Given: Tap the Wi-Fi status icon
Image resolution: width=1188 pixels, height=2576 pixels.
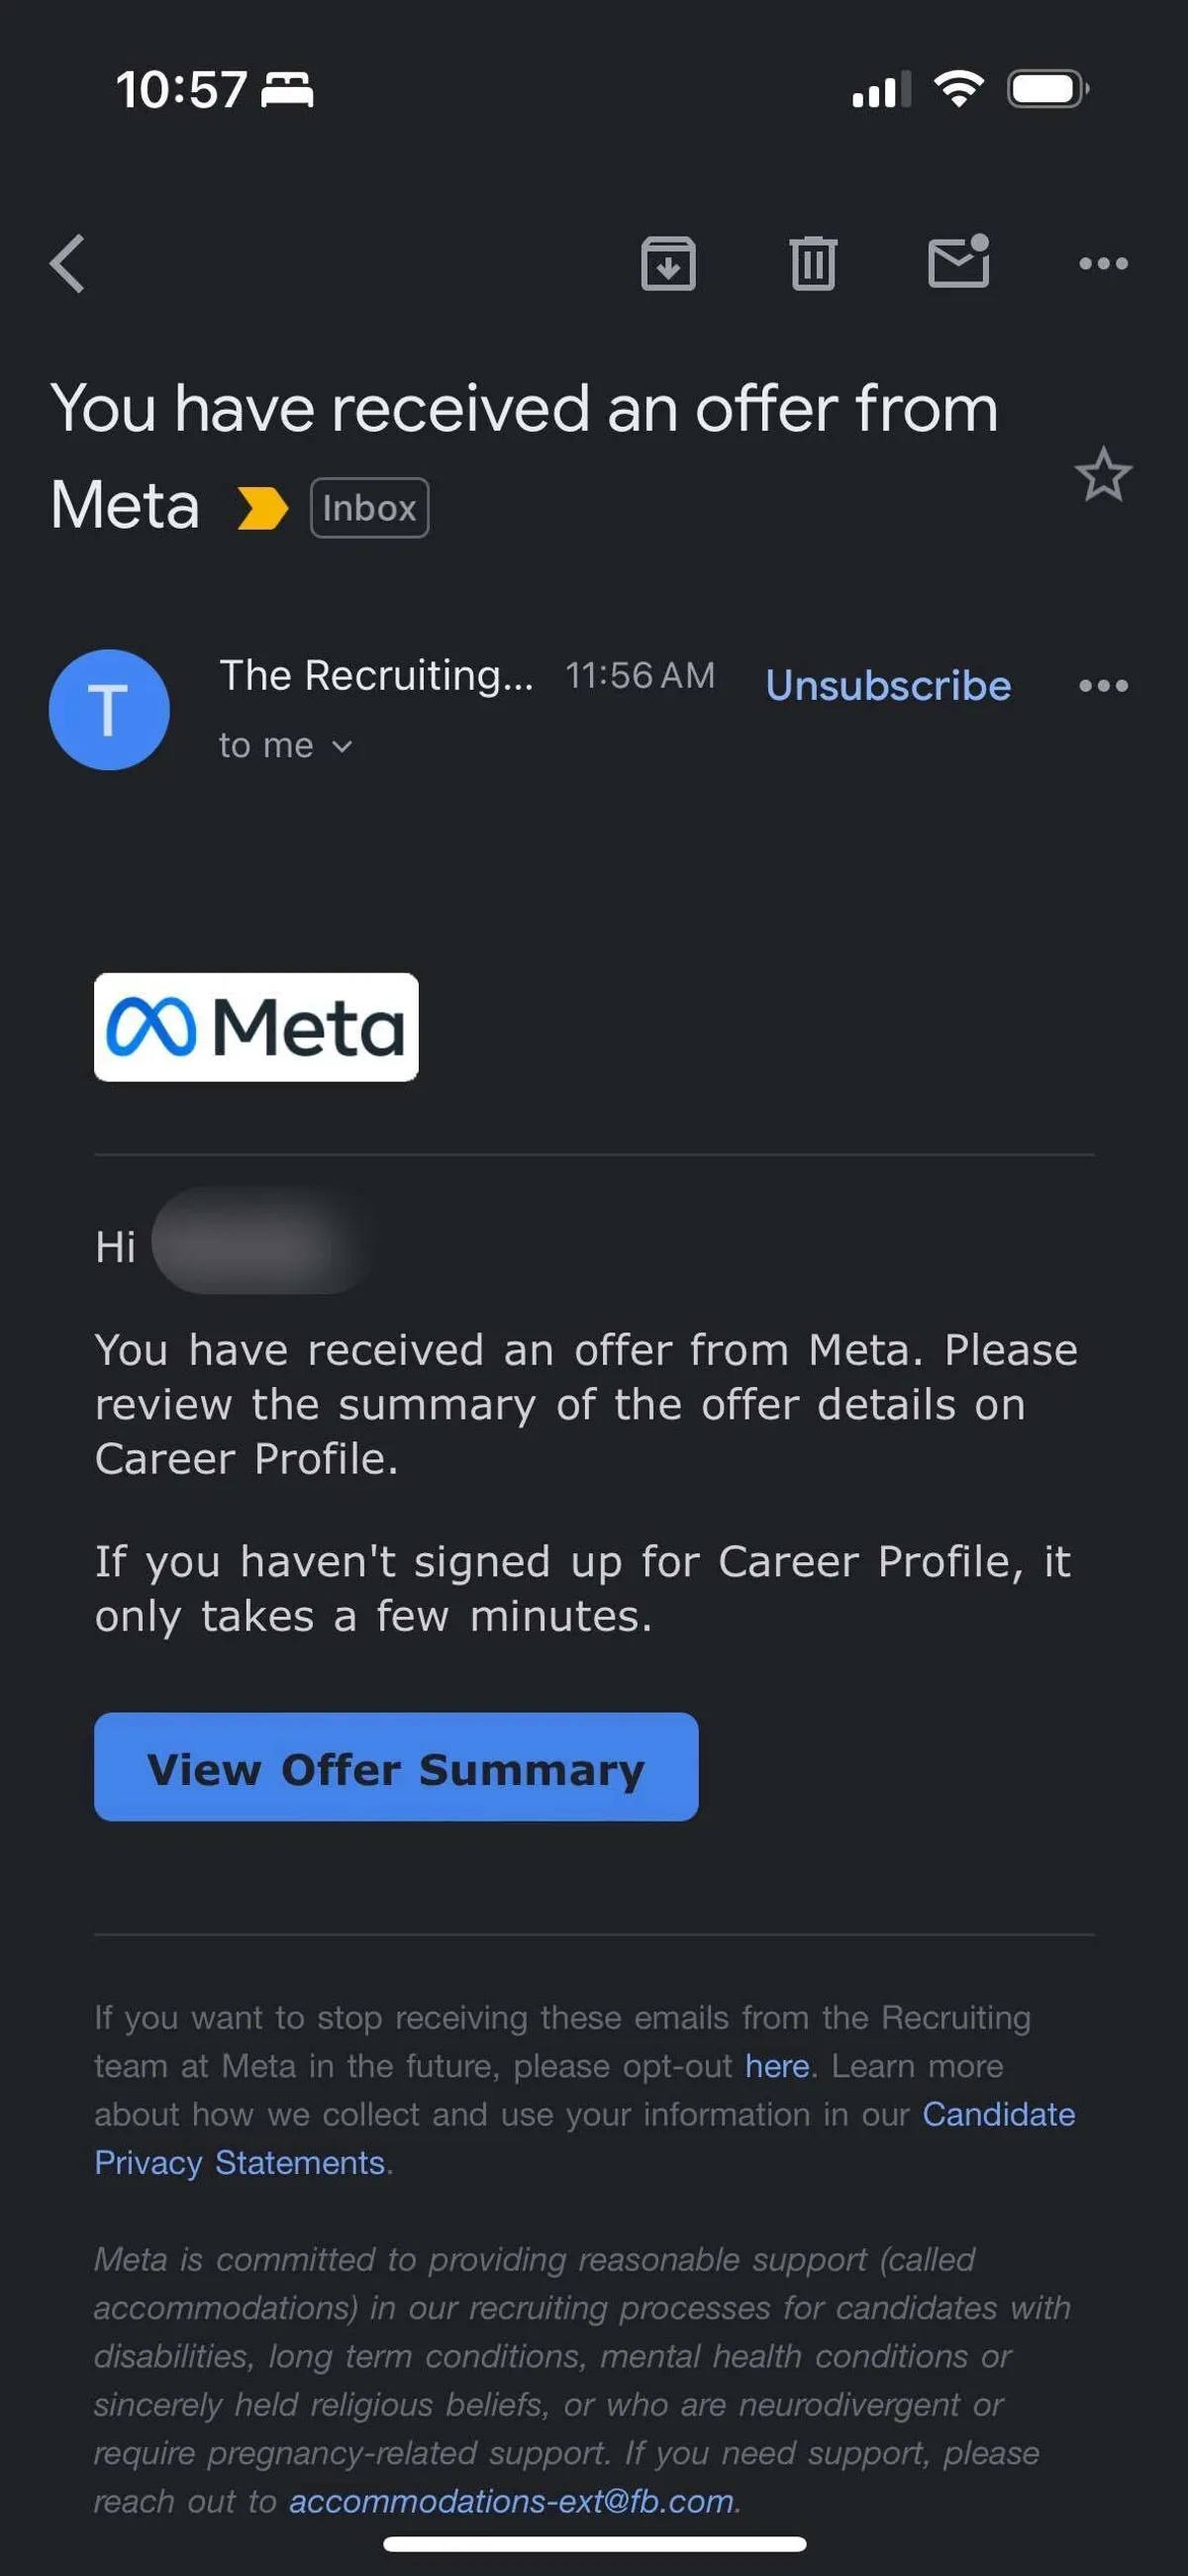Looking at the screenshot, I should click(x=958, y=89).
